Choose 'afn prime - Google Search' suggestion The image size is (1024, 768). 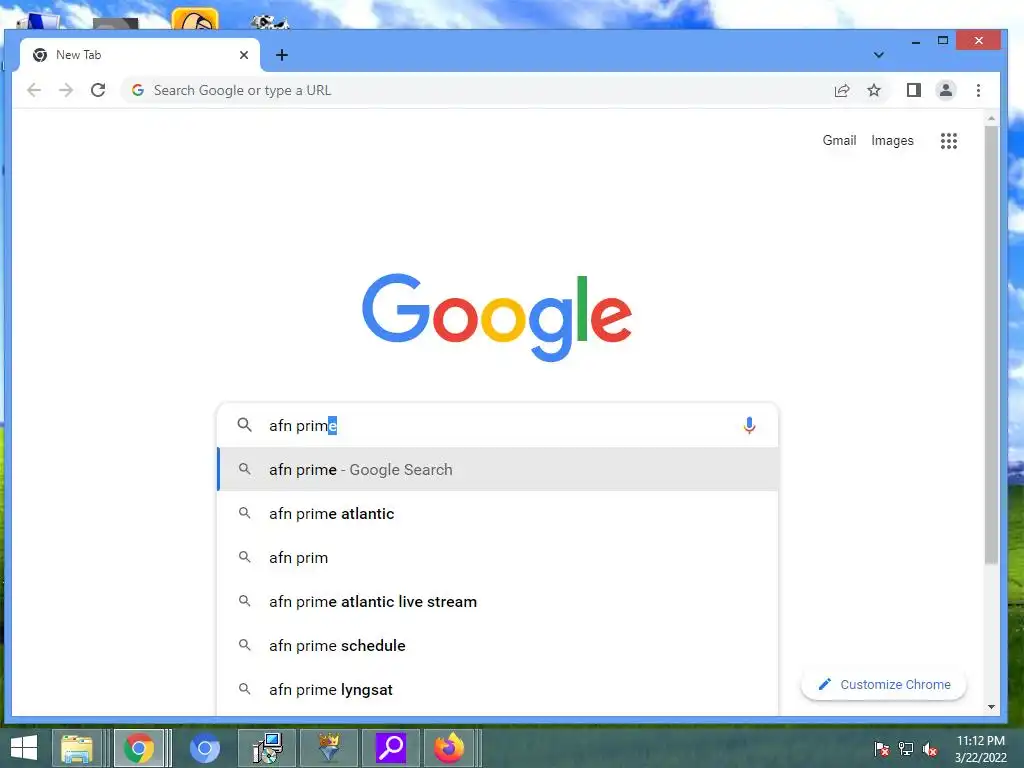click(x=498, y=470)
